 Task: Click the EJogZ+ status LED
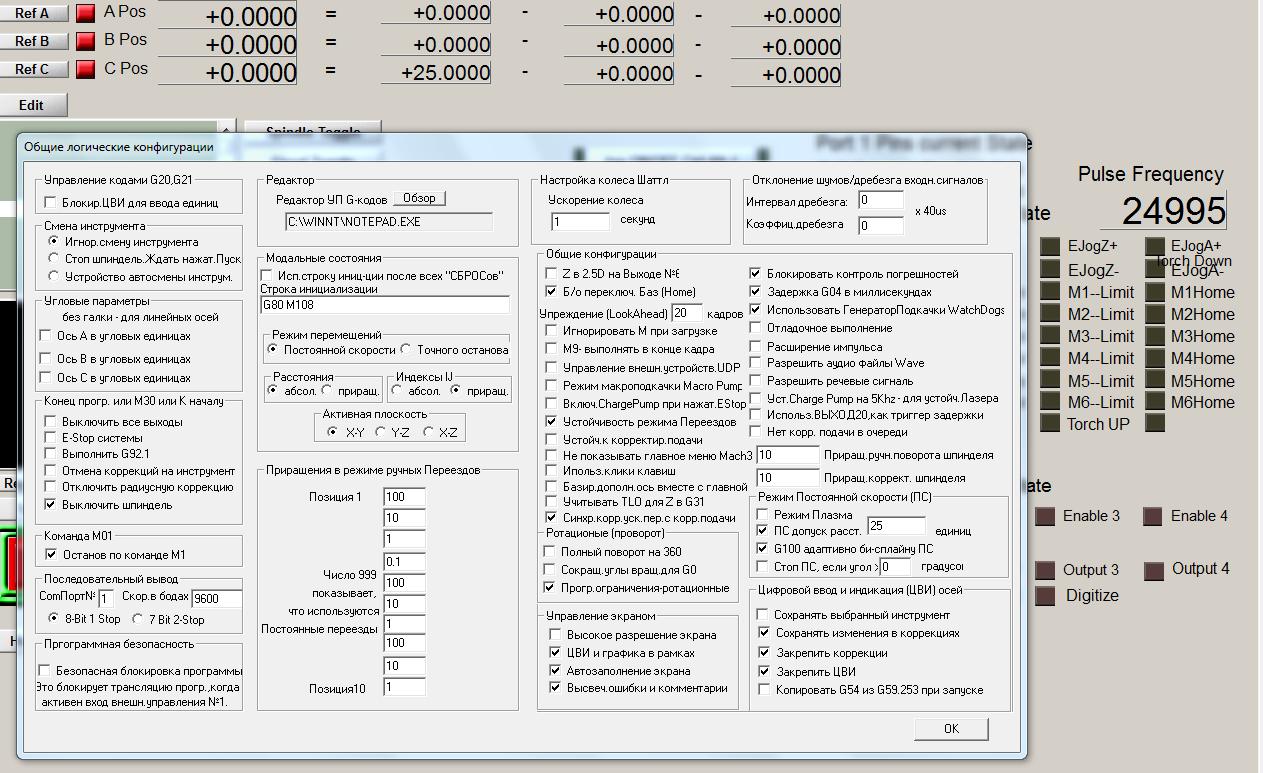coord(1049,246)
